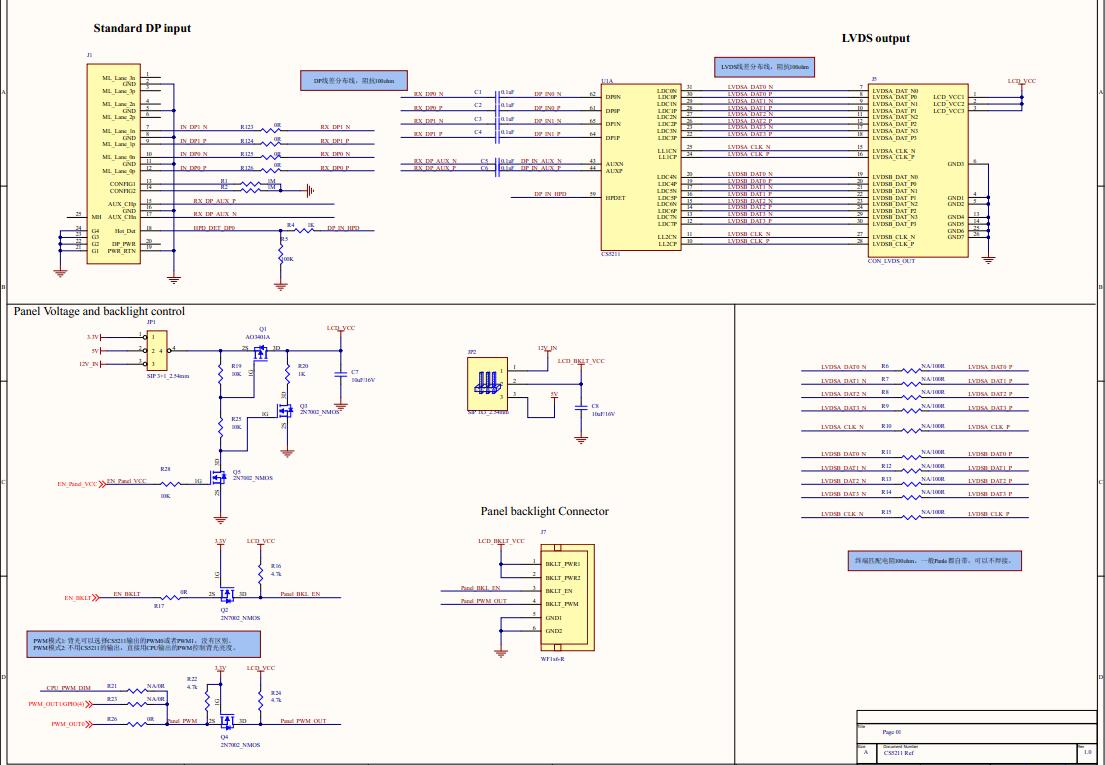
Task: Click the "Standard DP input" heading
Action: click(142, 28)
